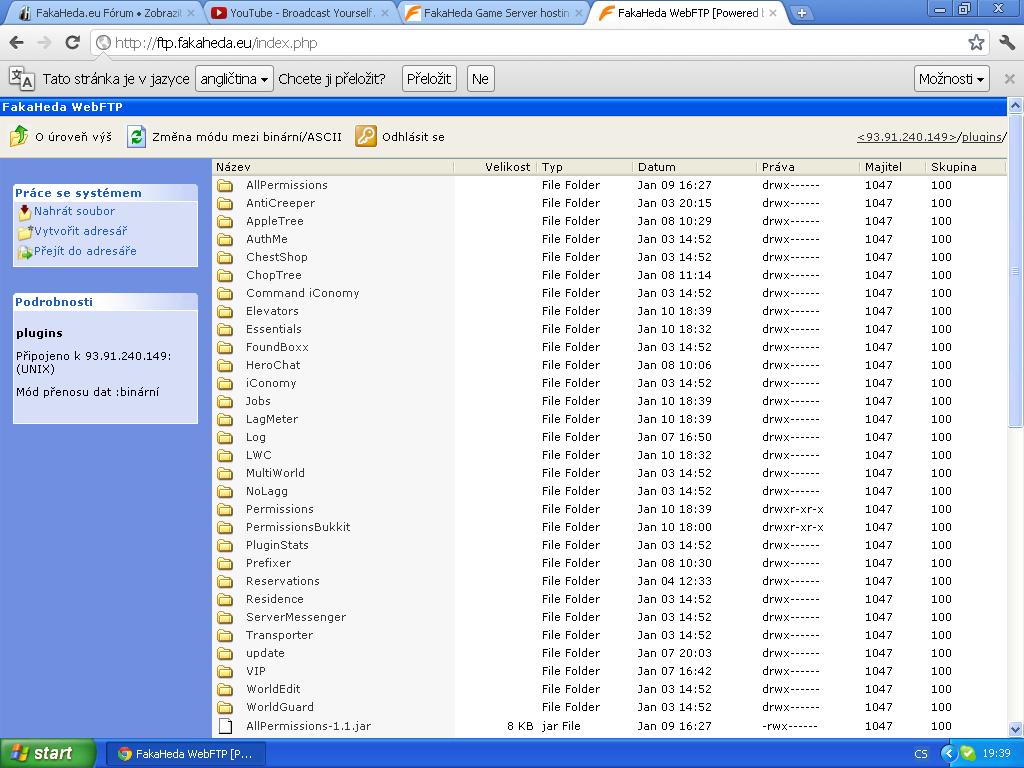Click the file icon of AllPermissions-1.1.jar
This screenshot has height=768, width=1024.
click(x=225, y=726)
